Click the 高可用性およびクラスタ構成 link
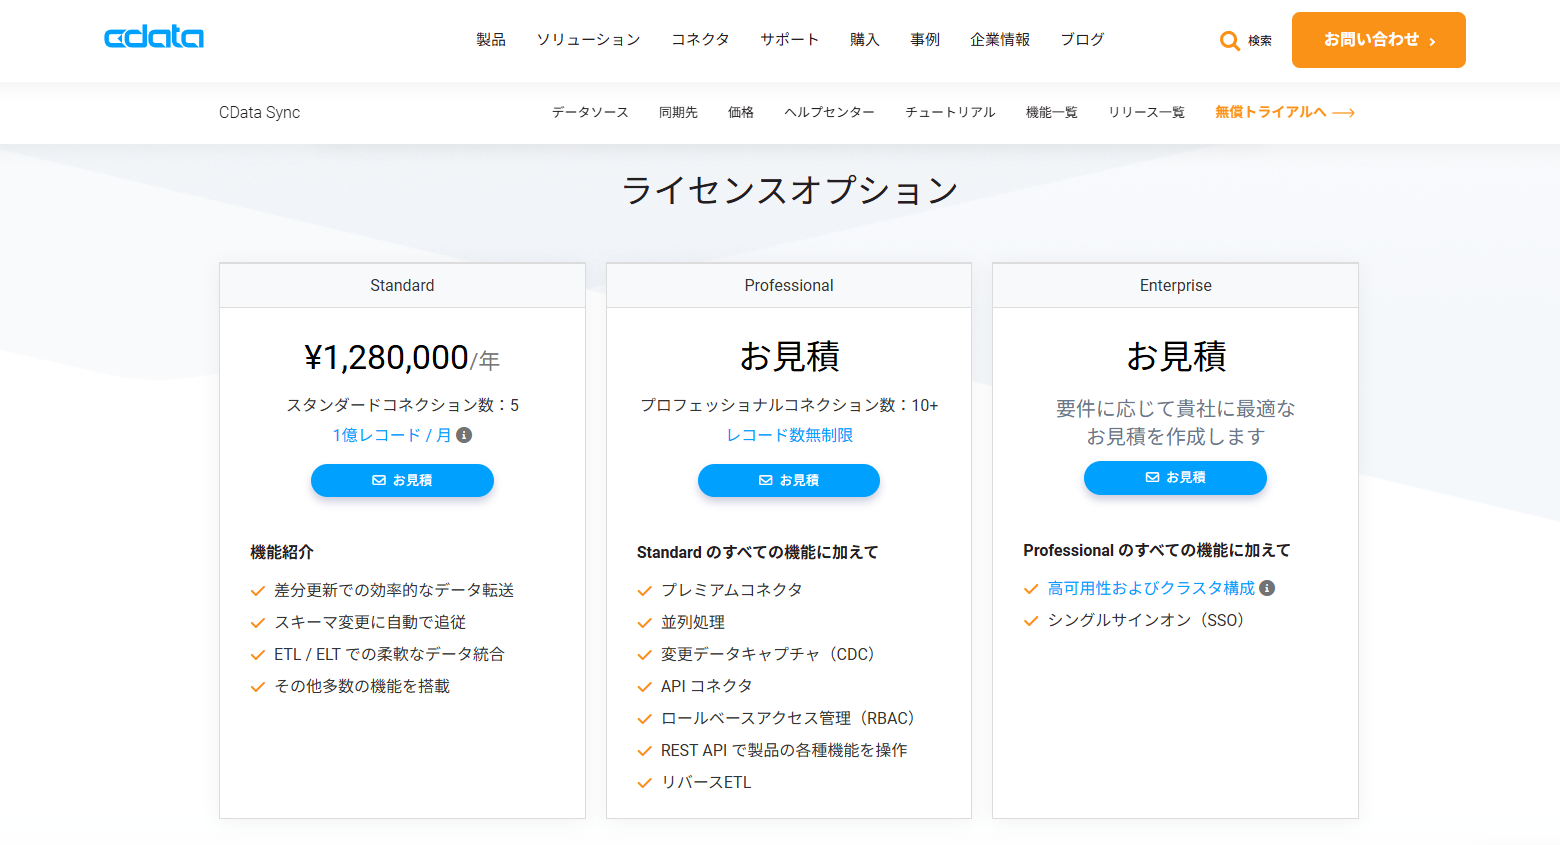Screen dimensions: 1560x845 click(x=1151, y=588)
